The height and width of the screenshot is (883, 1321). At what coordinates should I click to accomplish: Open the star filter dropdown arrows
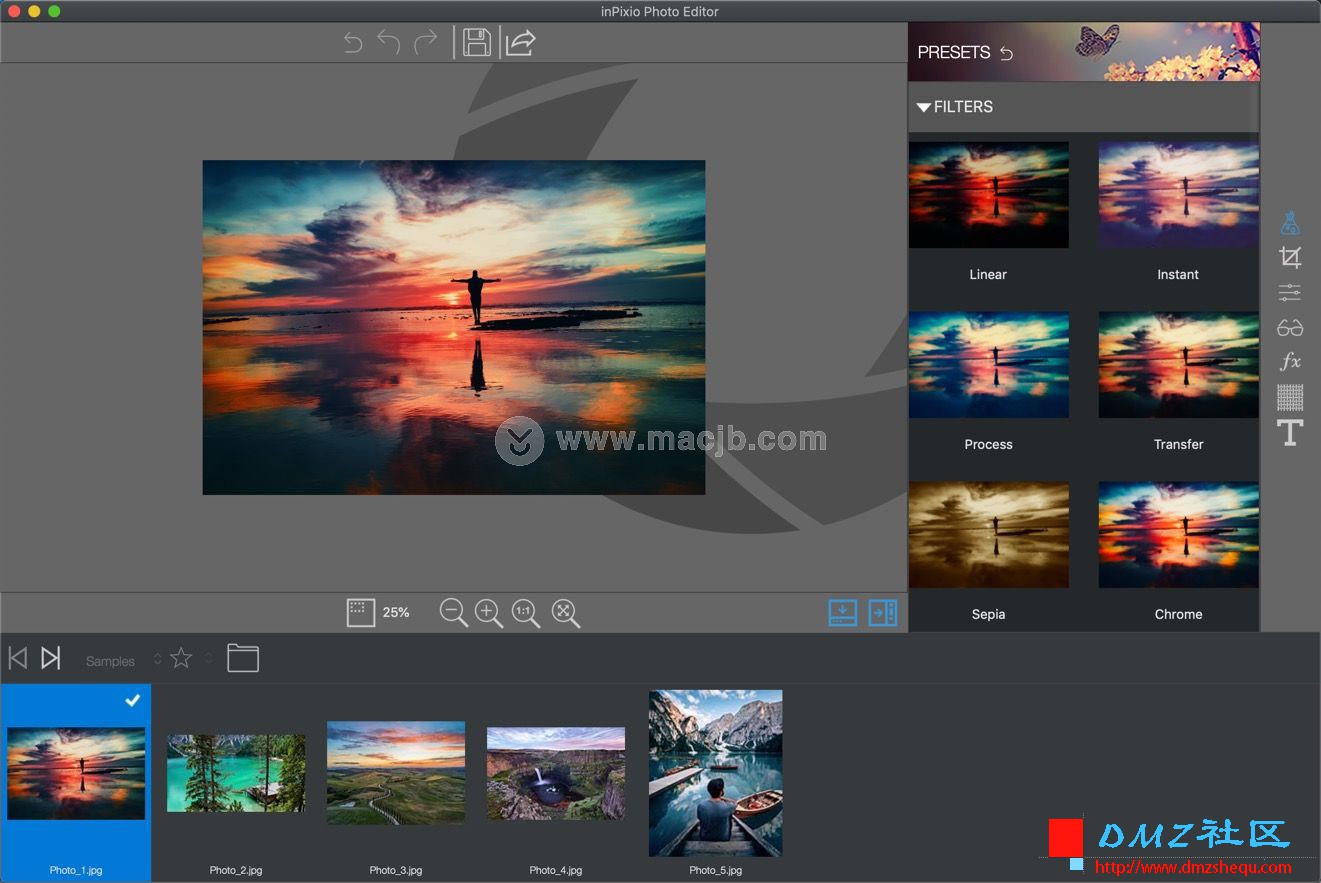(208, 658)
